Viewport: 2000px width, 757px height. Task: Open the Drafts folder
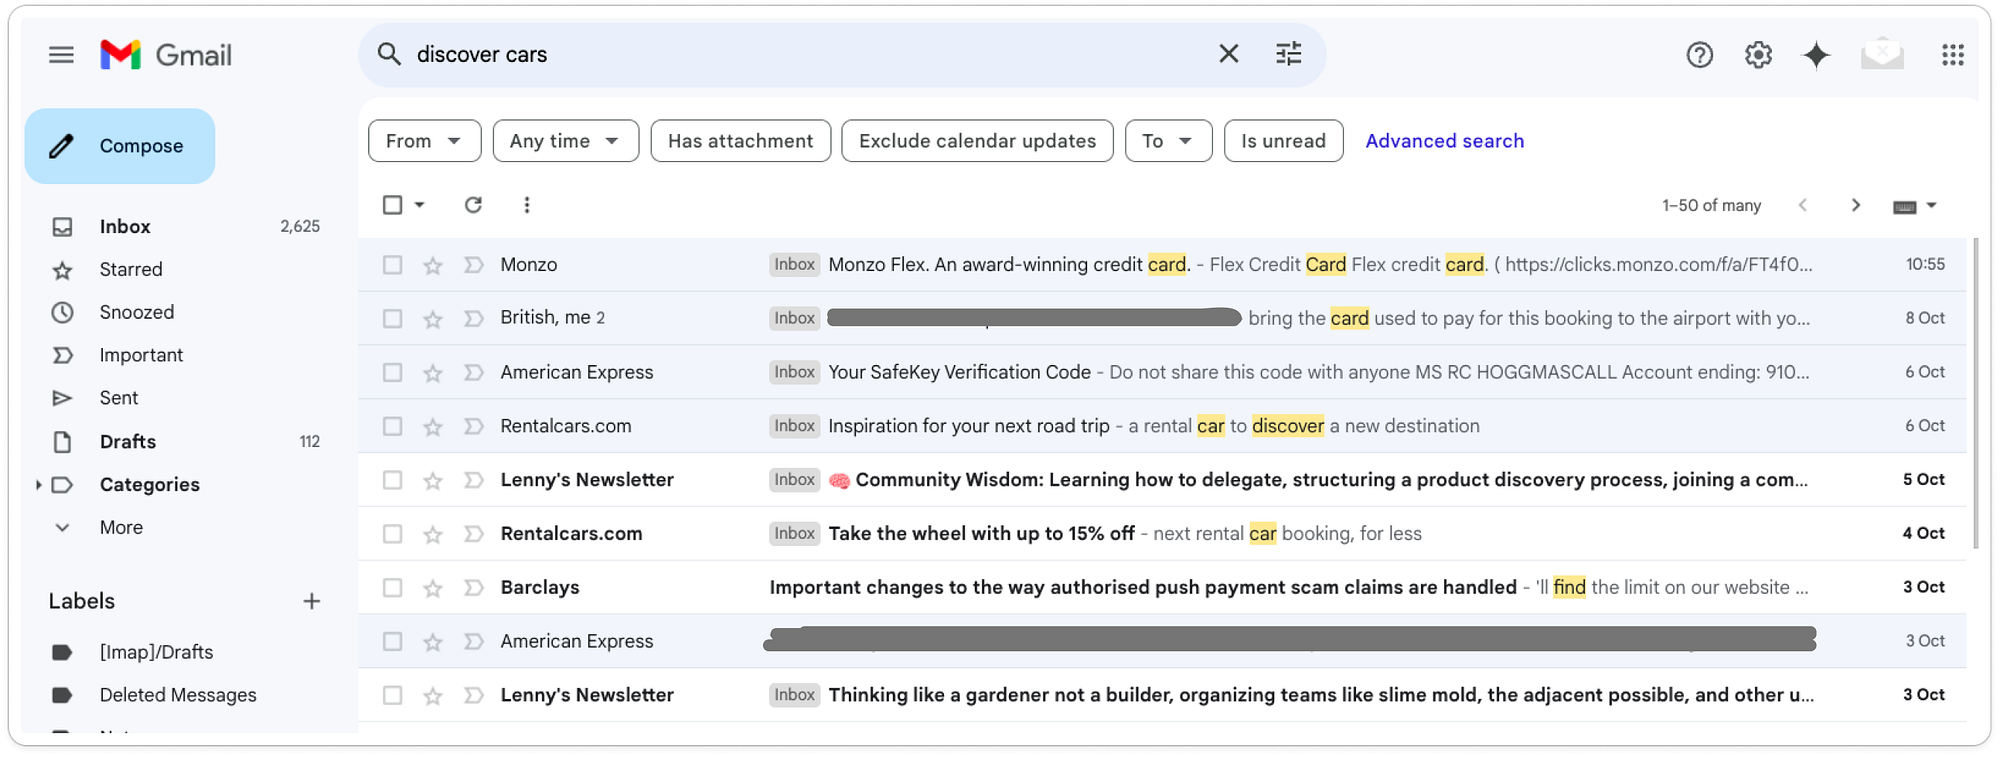point(128,442)
